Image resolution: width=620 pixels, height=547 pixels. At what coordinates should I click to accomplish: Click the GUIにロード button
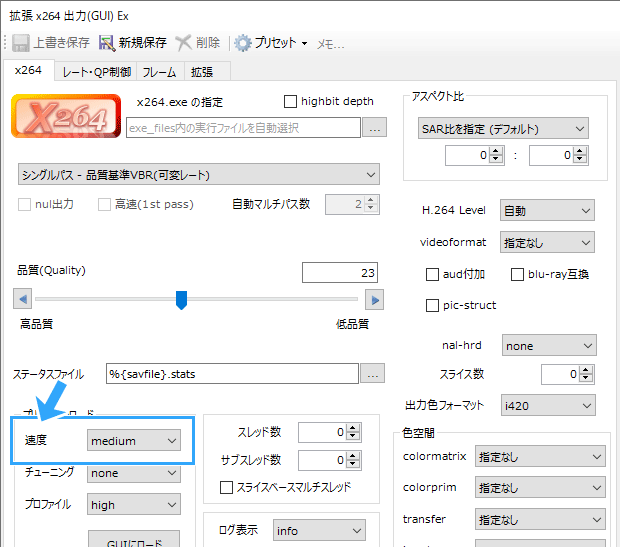tap(134, 539)
